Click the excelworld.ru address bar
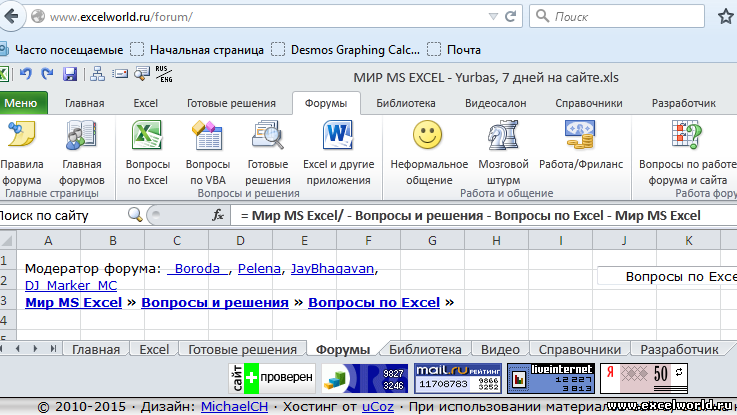Screen dimensions: 737x415 (263, 17)
